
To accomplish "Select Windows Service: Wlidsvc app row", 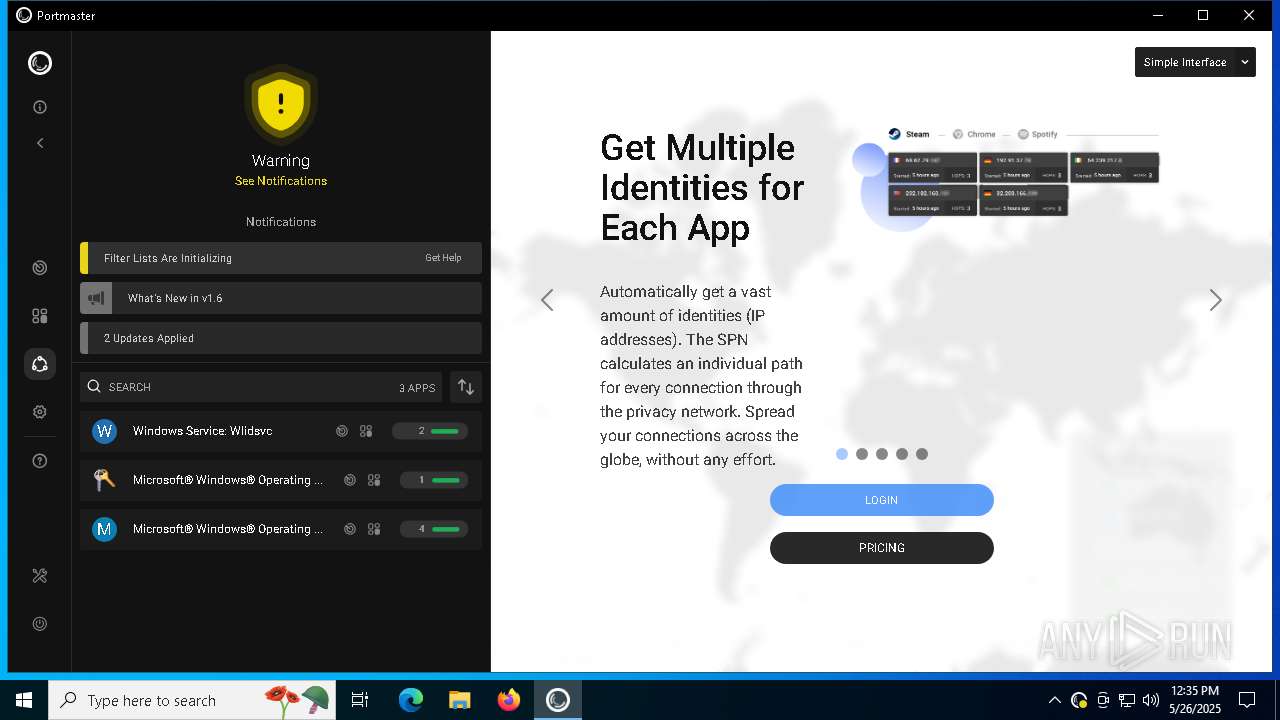I will coord(281,431).
